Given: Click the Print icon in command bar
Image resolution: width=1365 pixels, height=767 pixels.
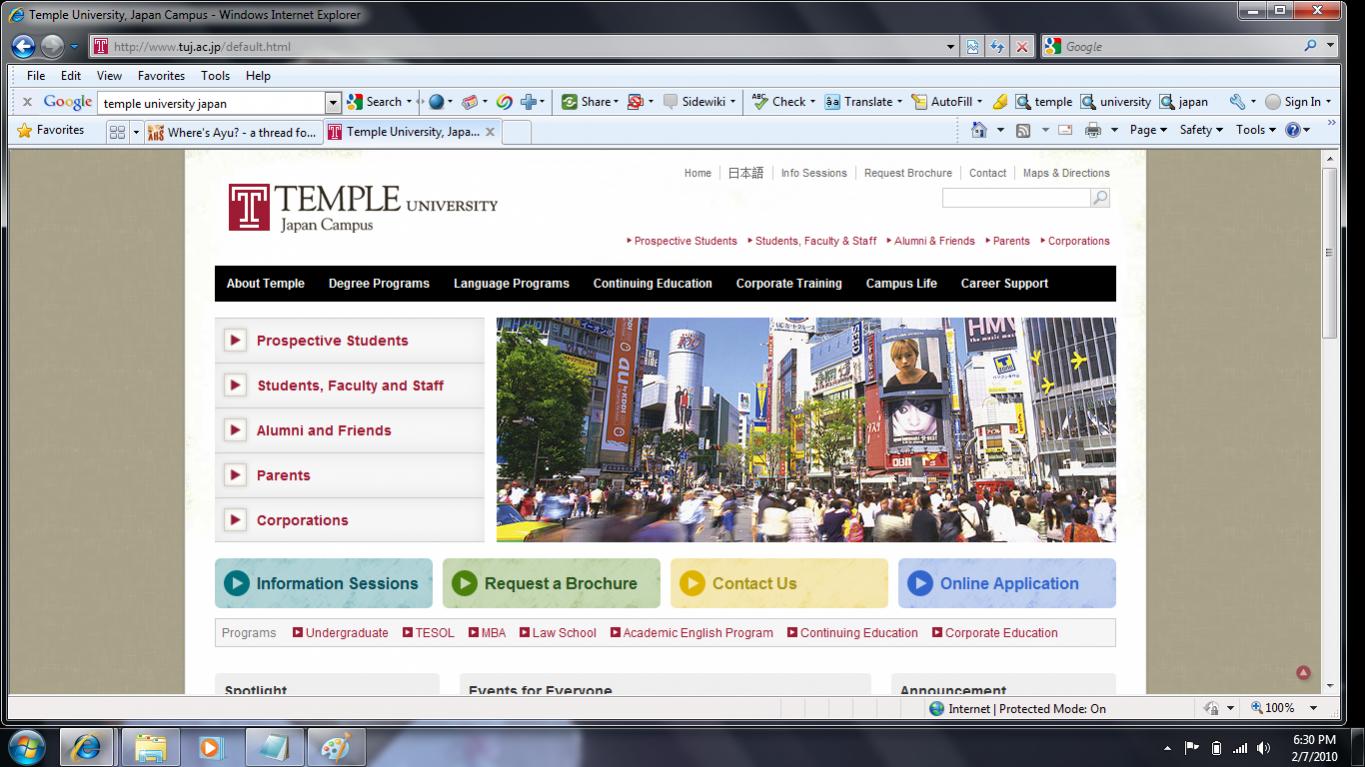Looking at the screenshot, I should point(1093,130).
